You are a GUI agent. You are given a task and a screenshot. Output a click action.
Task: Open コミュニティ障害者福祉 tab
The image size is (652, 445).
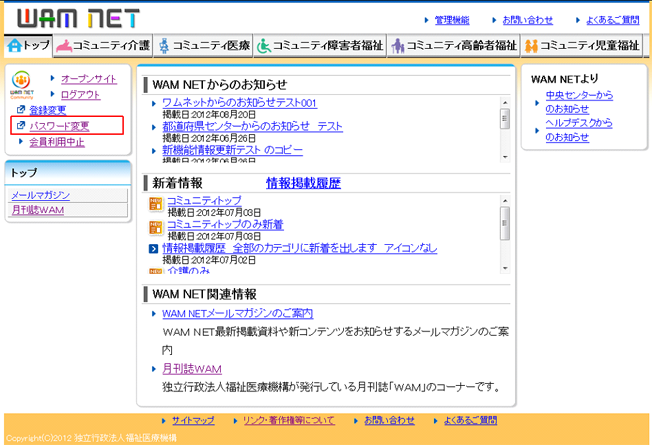pyautogui.click(x=320, y=45)
